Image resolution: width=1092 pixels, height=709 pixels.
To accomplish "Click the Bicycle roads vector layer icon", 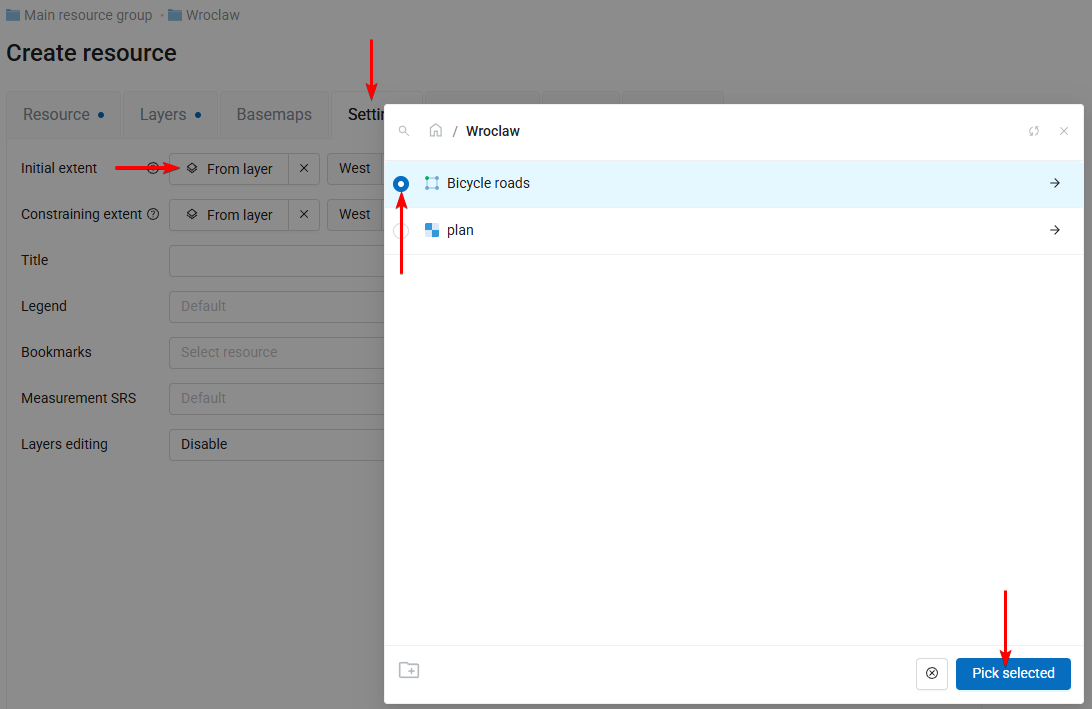I will [432, 184].
